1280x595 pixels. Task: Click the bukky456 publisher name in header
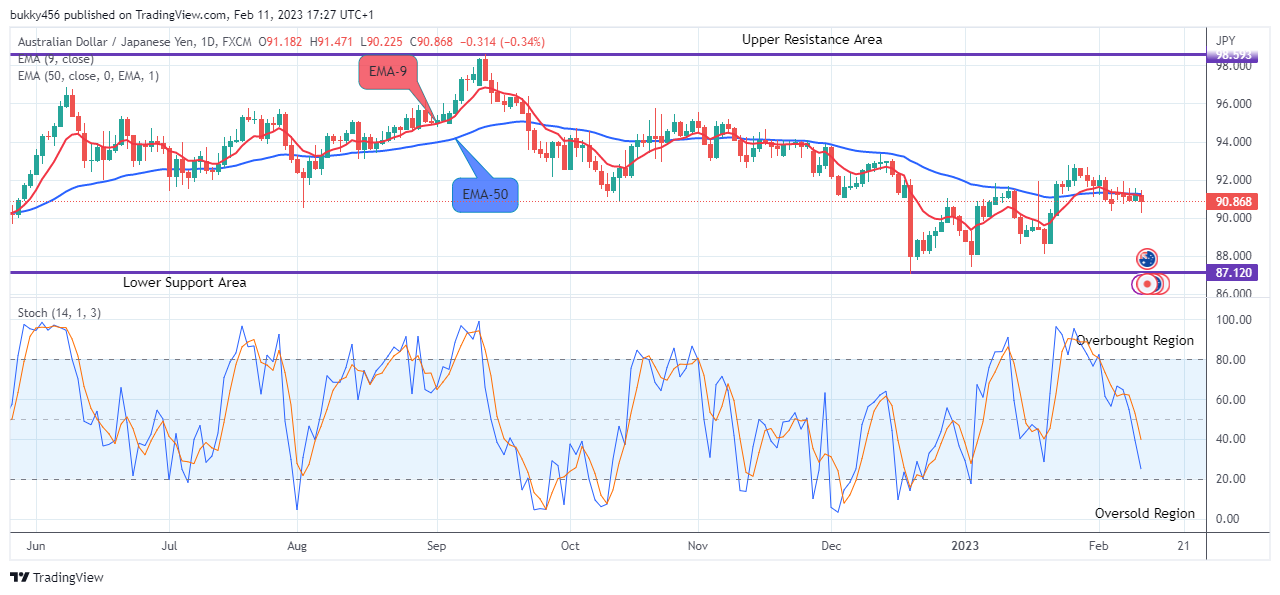(x=43, y=12)
